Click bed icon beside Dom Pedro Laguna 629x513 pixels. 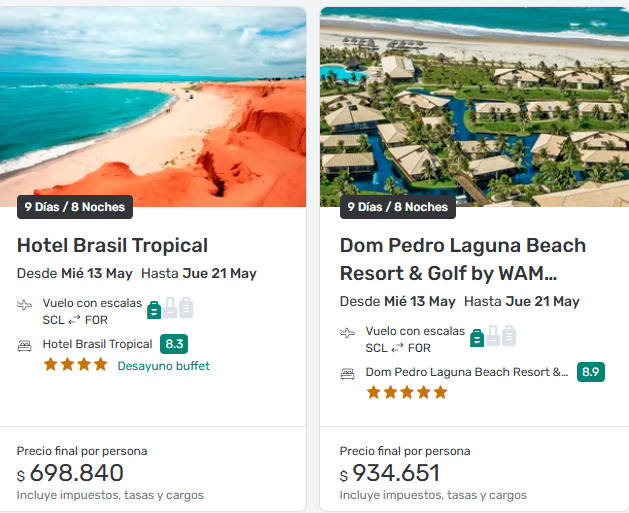tap(348, 373)
